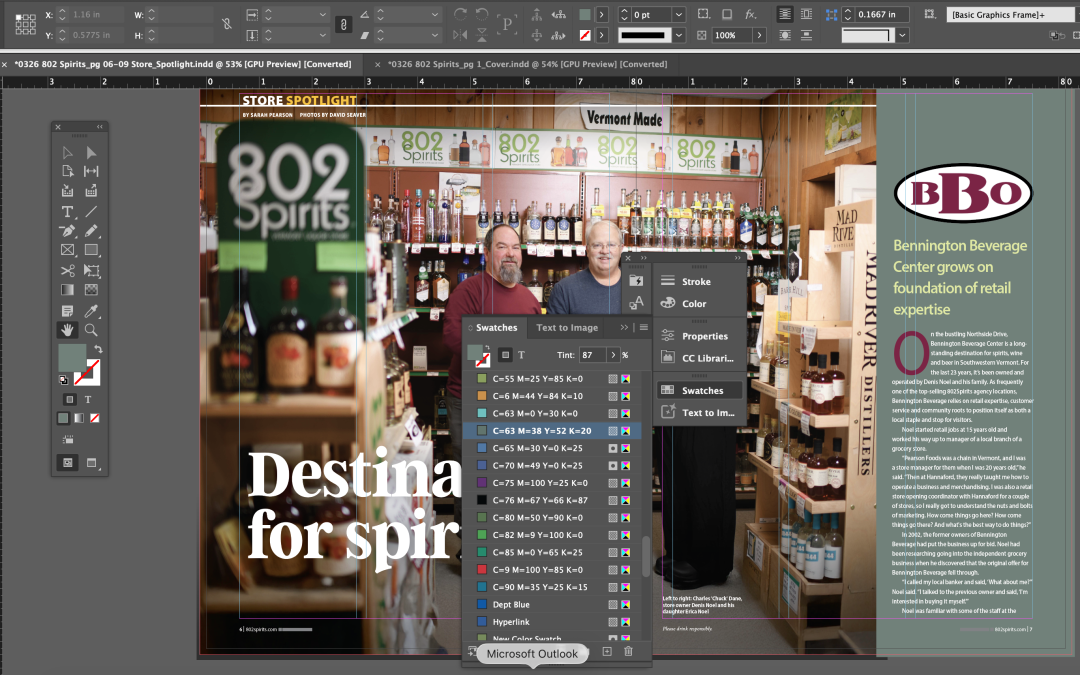The height and width of the screenshot is (675, 1080).
Task: Toggle Formatting Affects Text in Swatches panel
Action: 521,354
